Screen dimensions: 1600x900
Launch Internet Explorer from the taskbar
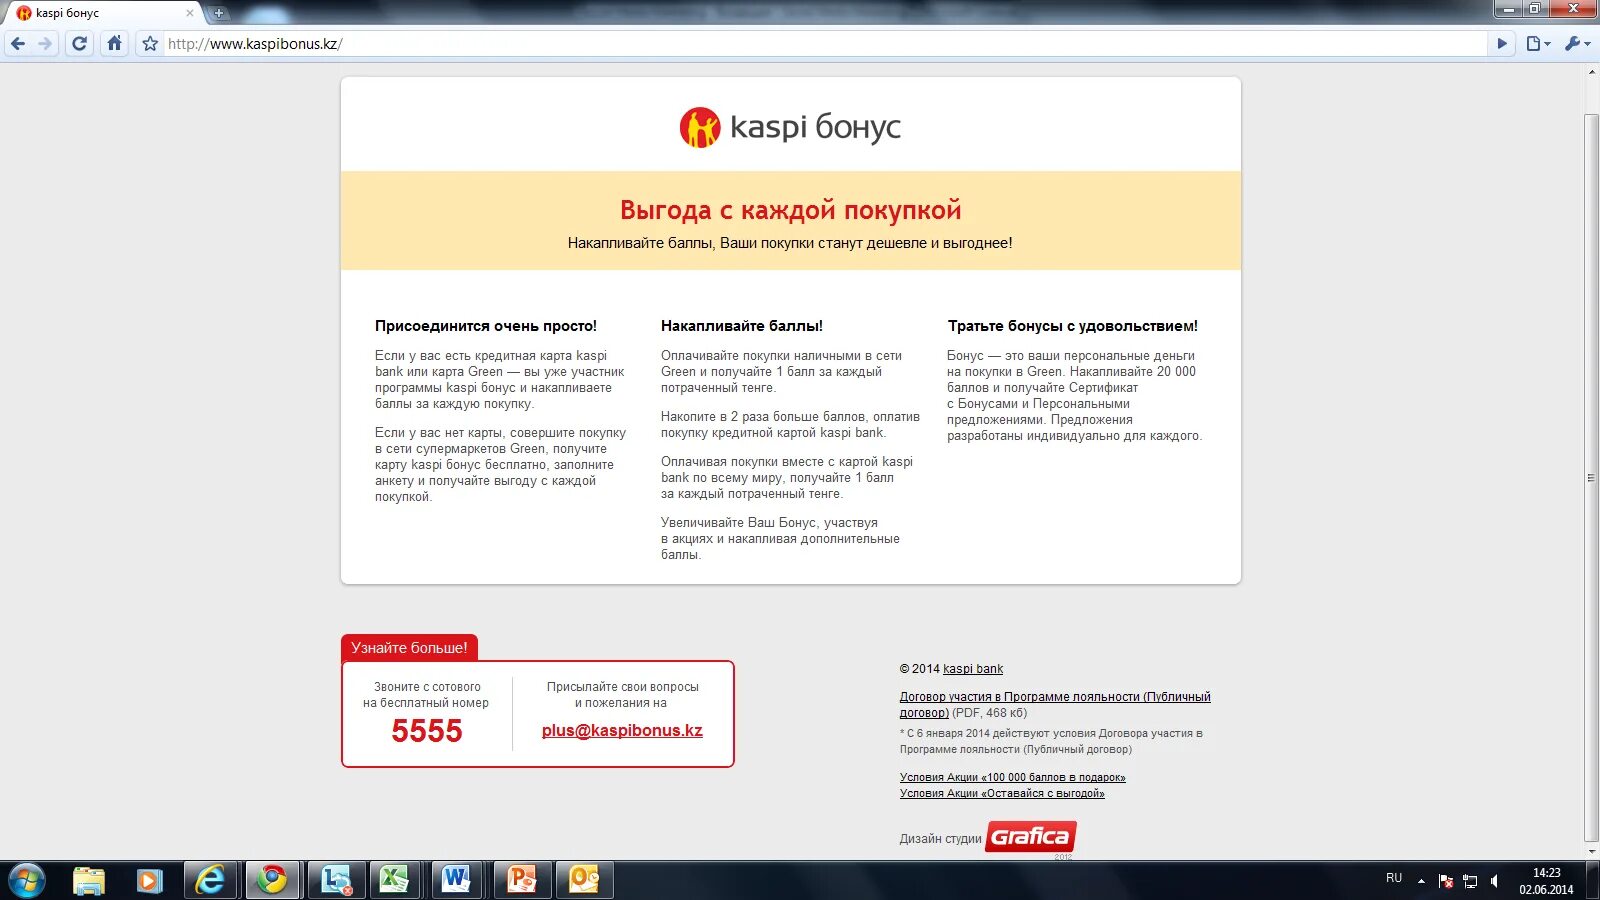click(210, 881)
